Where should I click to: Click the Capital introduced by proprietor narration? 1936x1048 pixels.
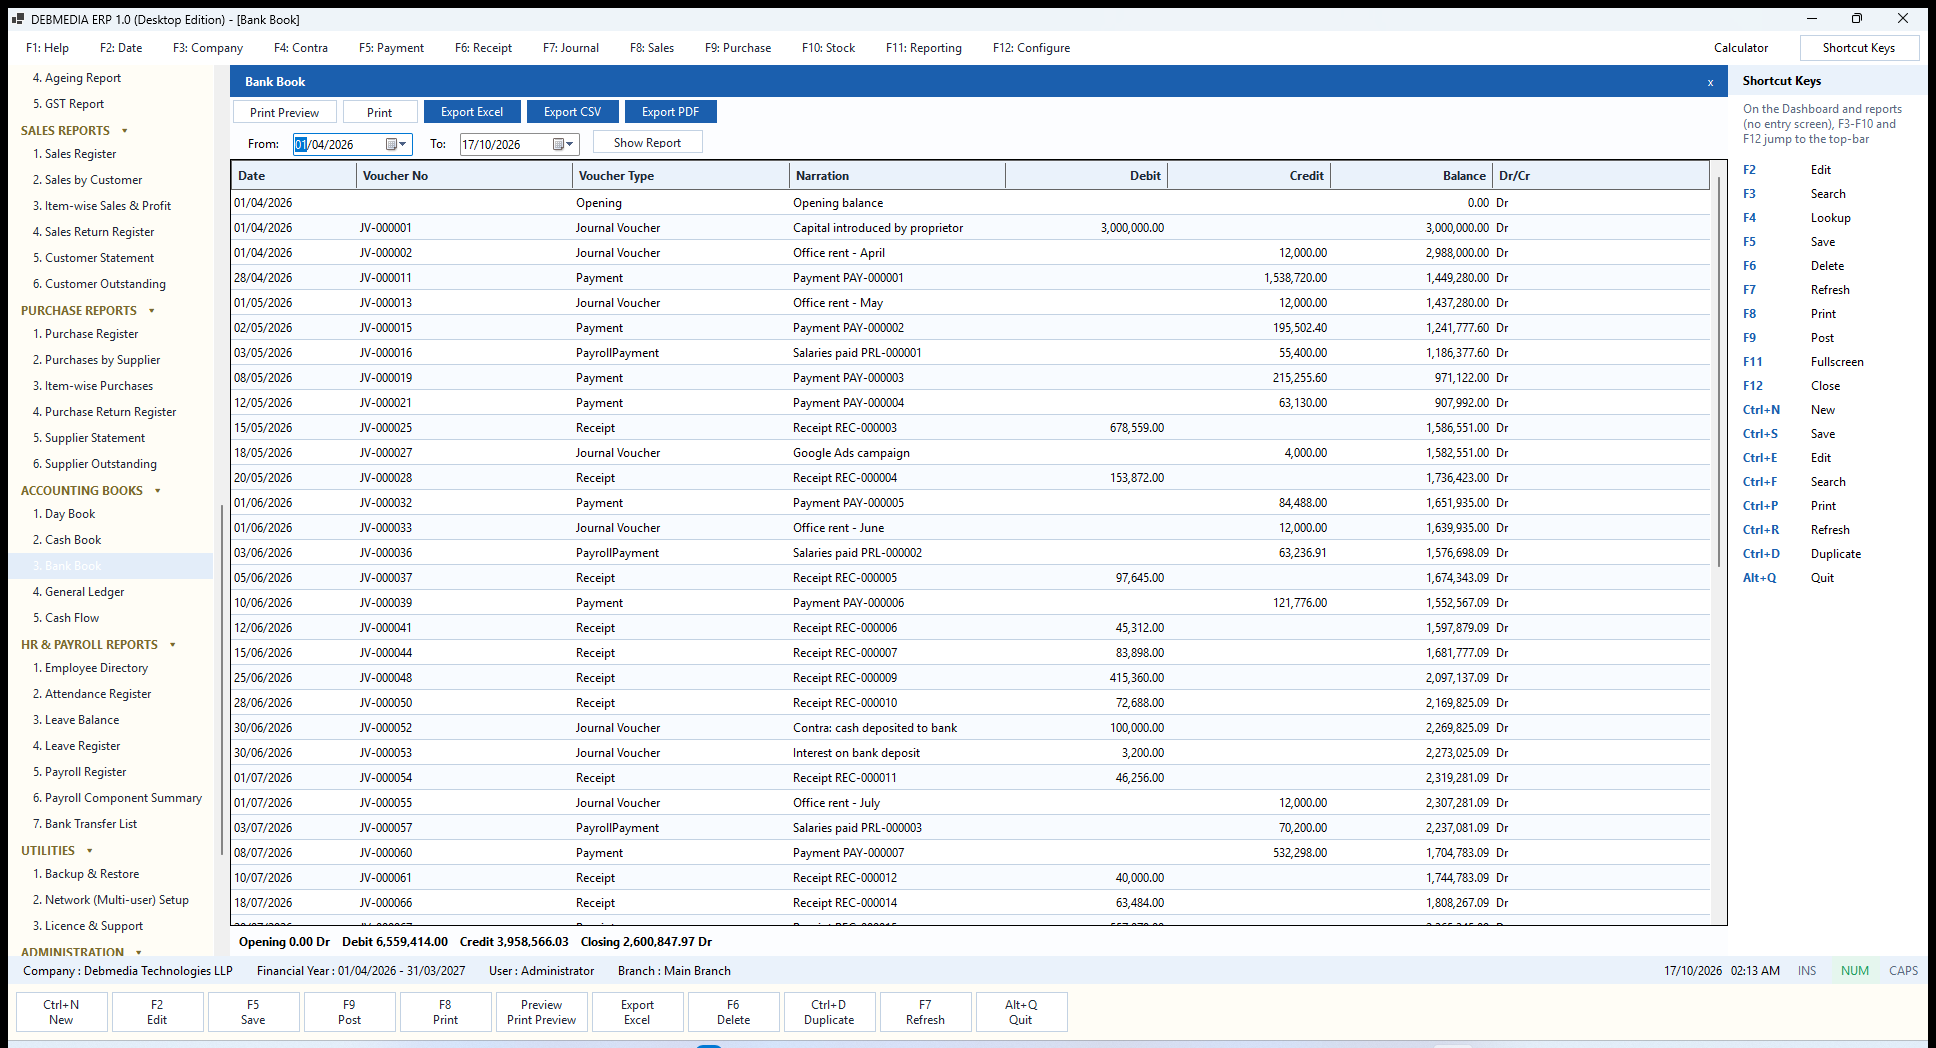click(878, 228)
